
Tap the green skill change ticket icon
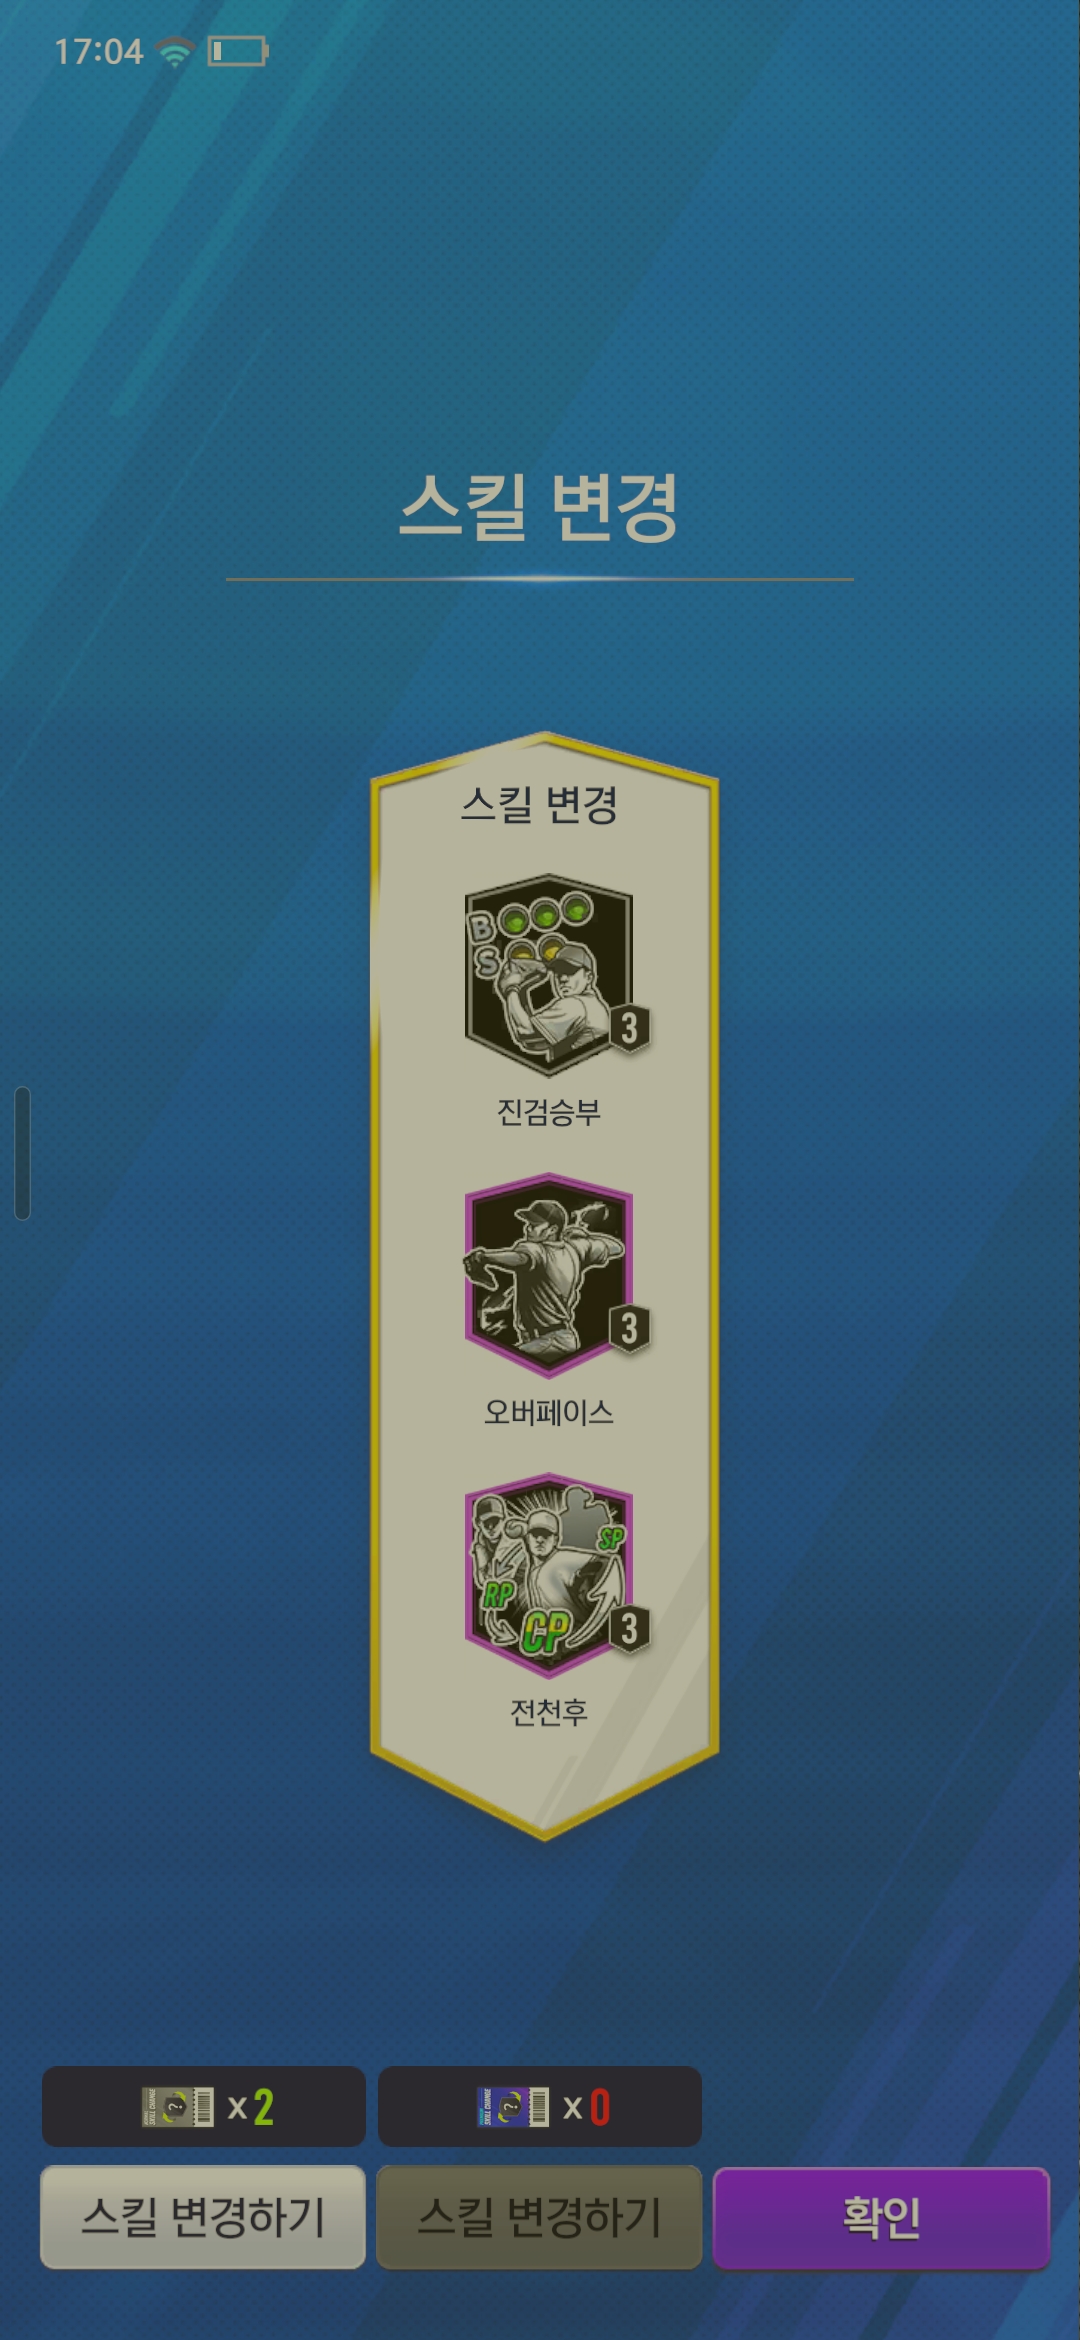(178, 2107)
